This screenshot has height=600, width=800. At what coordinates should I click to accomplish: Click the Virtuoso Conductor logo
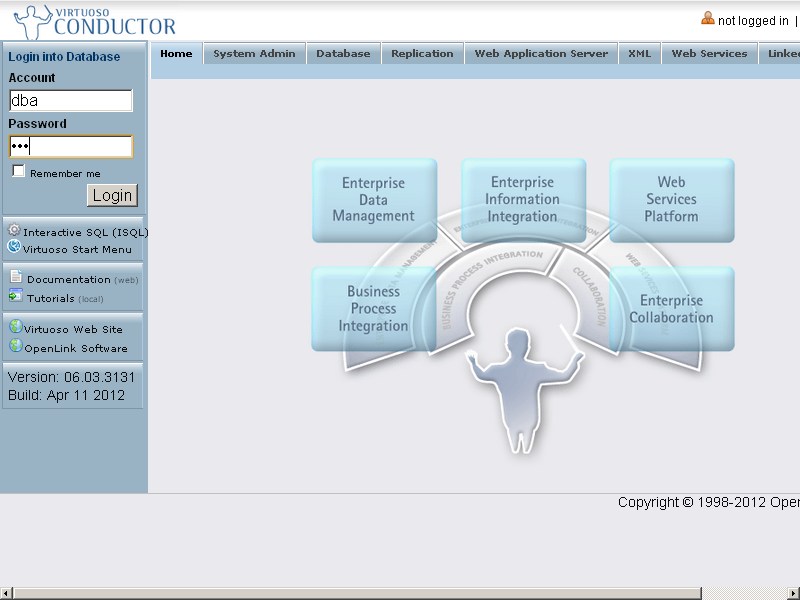click(x=95, y=21)
